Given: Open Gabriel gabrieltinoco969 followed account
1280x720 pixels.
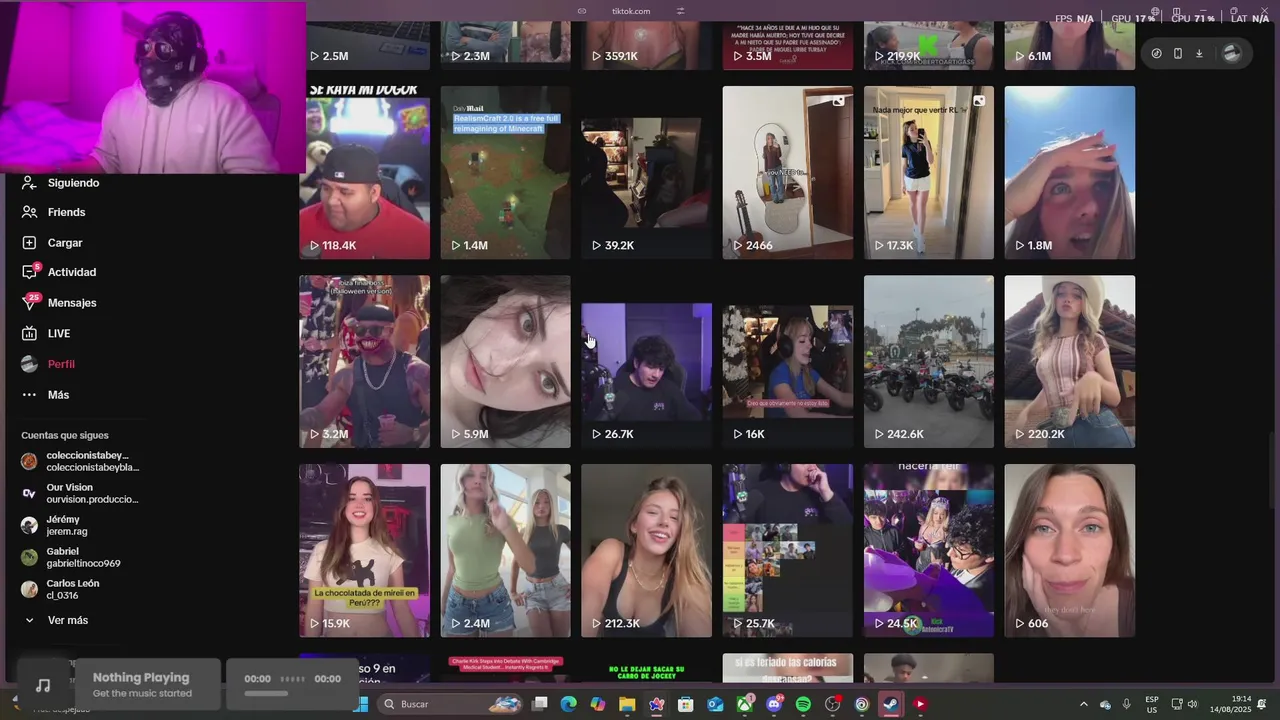Looking at the screenshot, I should pyautogui.click(x=71, y=557).
